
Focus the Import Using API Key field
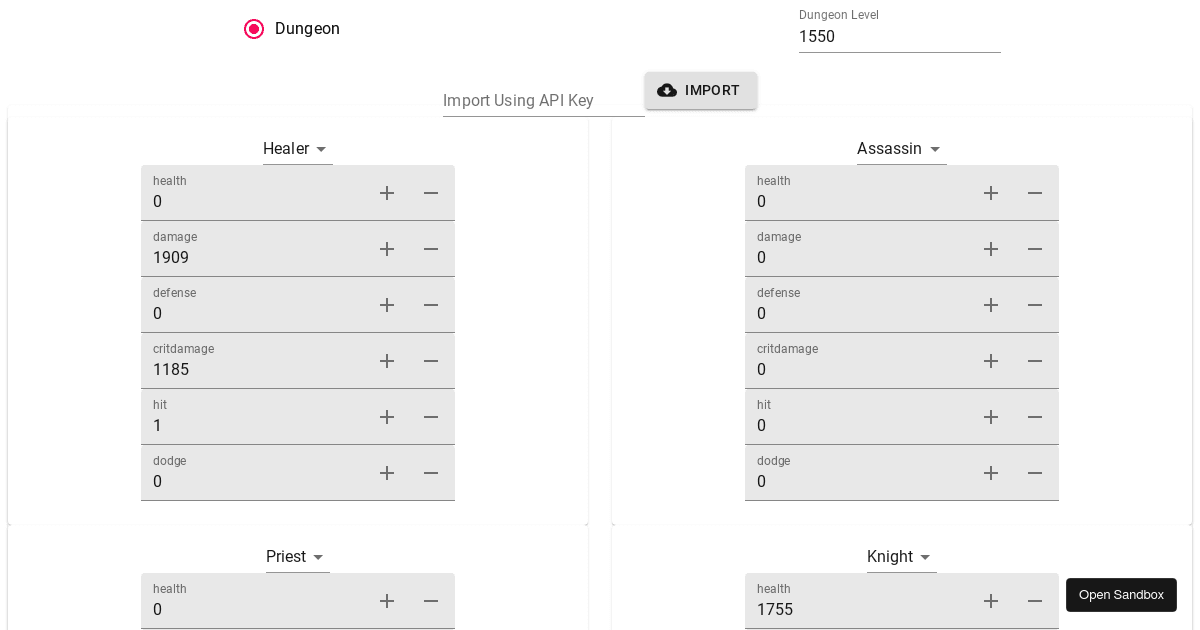[x=543, y=101]
